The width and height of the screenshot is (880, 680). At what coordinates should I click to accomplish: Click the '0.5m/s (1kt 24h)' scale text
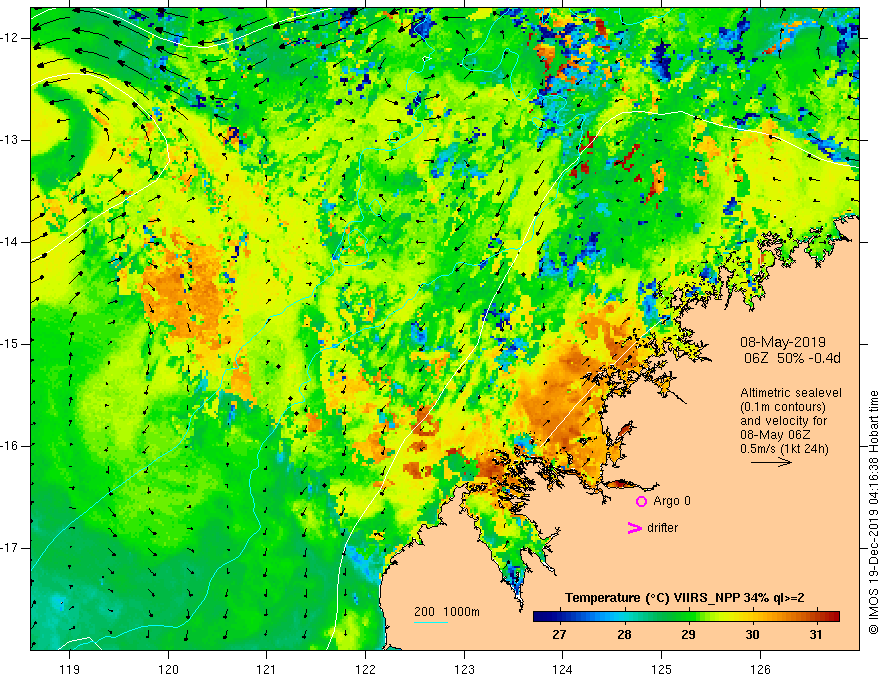(784, 449)
